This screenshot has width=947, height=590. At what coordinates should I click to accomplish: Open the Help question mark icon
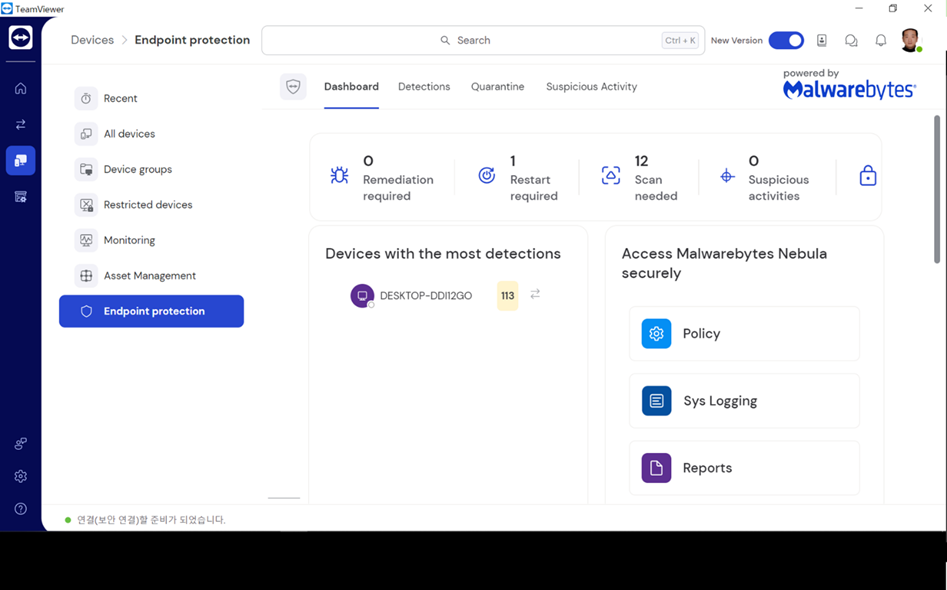(x=21, y=508)
